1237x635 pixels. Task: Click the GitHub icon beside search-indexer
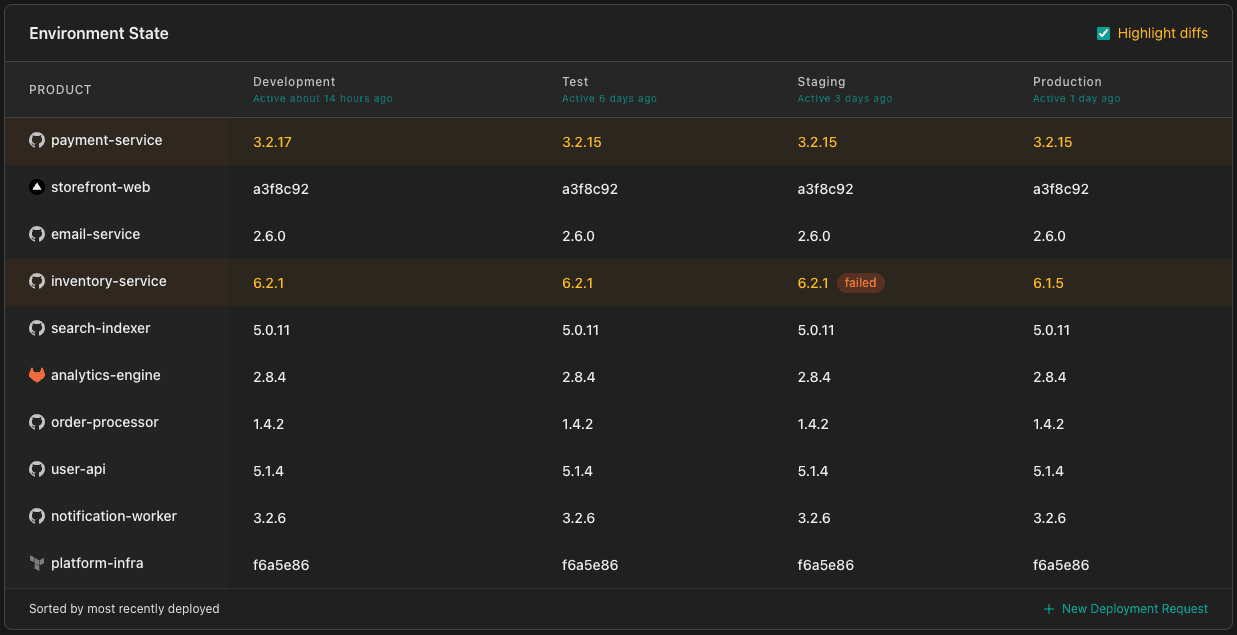pyautogui.click(x=37, y=329)
